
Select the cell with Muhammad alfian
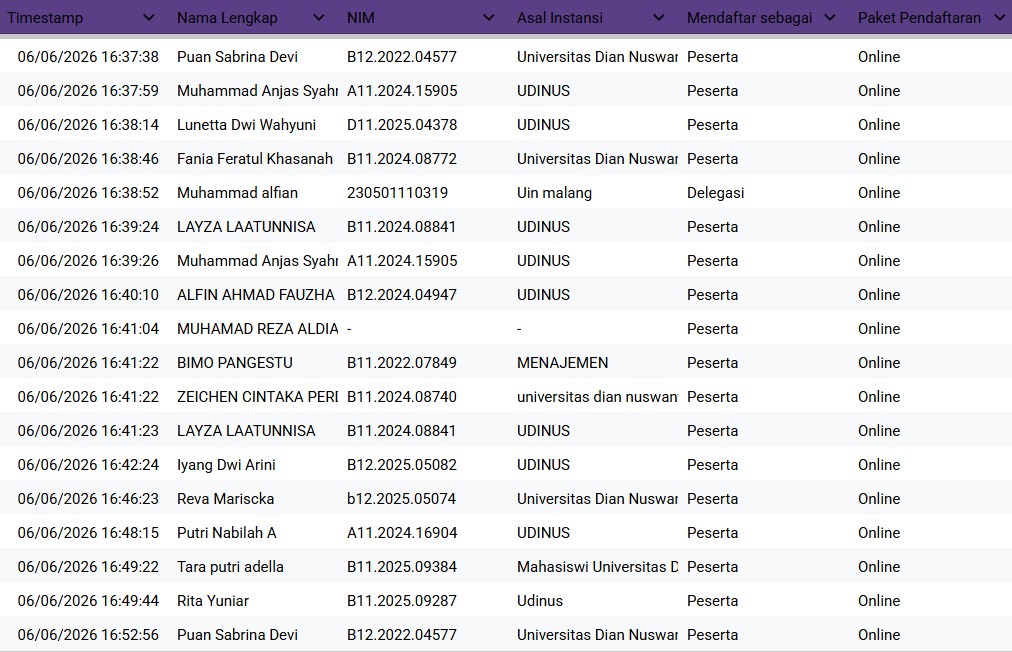coord(255,192)
